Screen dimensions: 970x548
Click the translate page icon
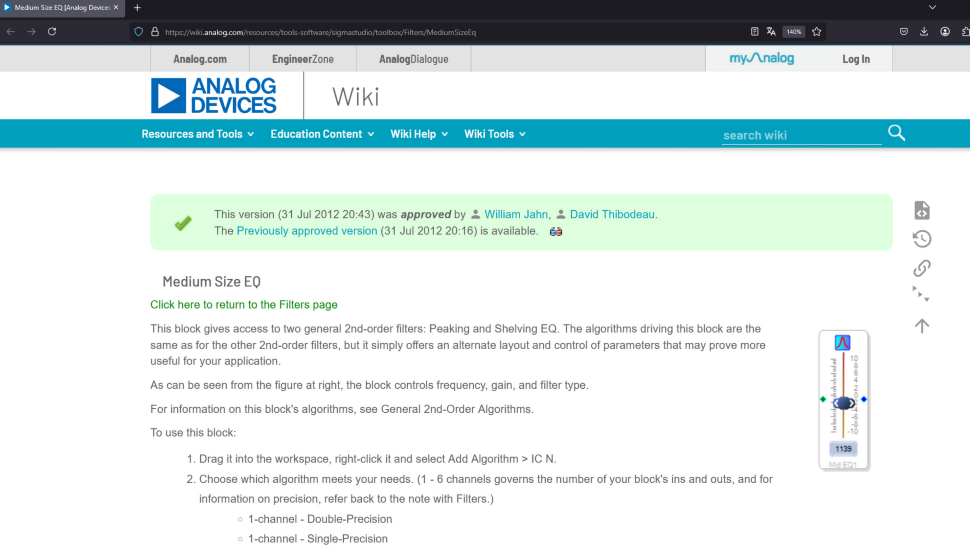[772, 32]
